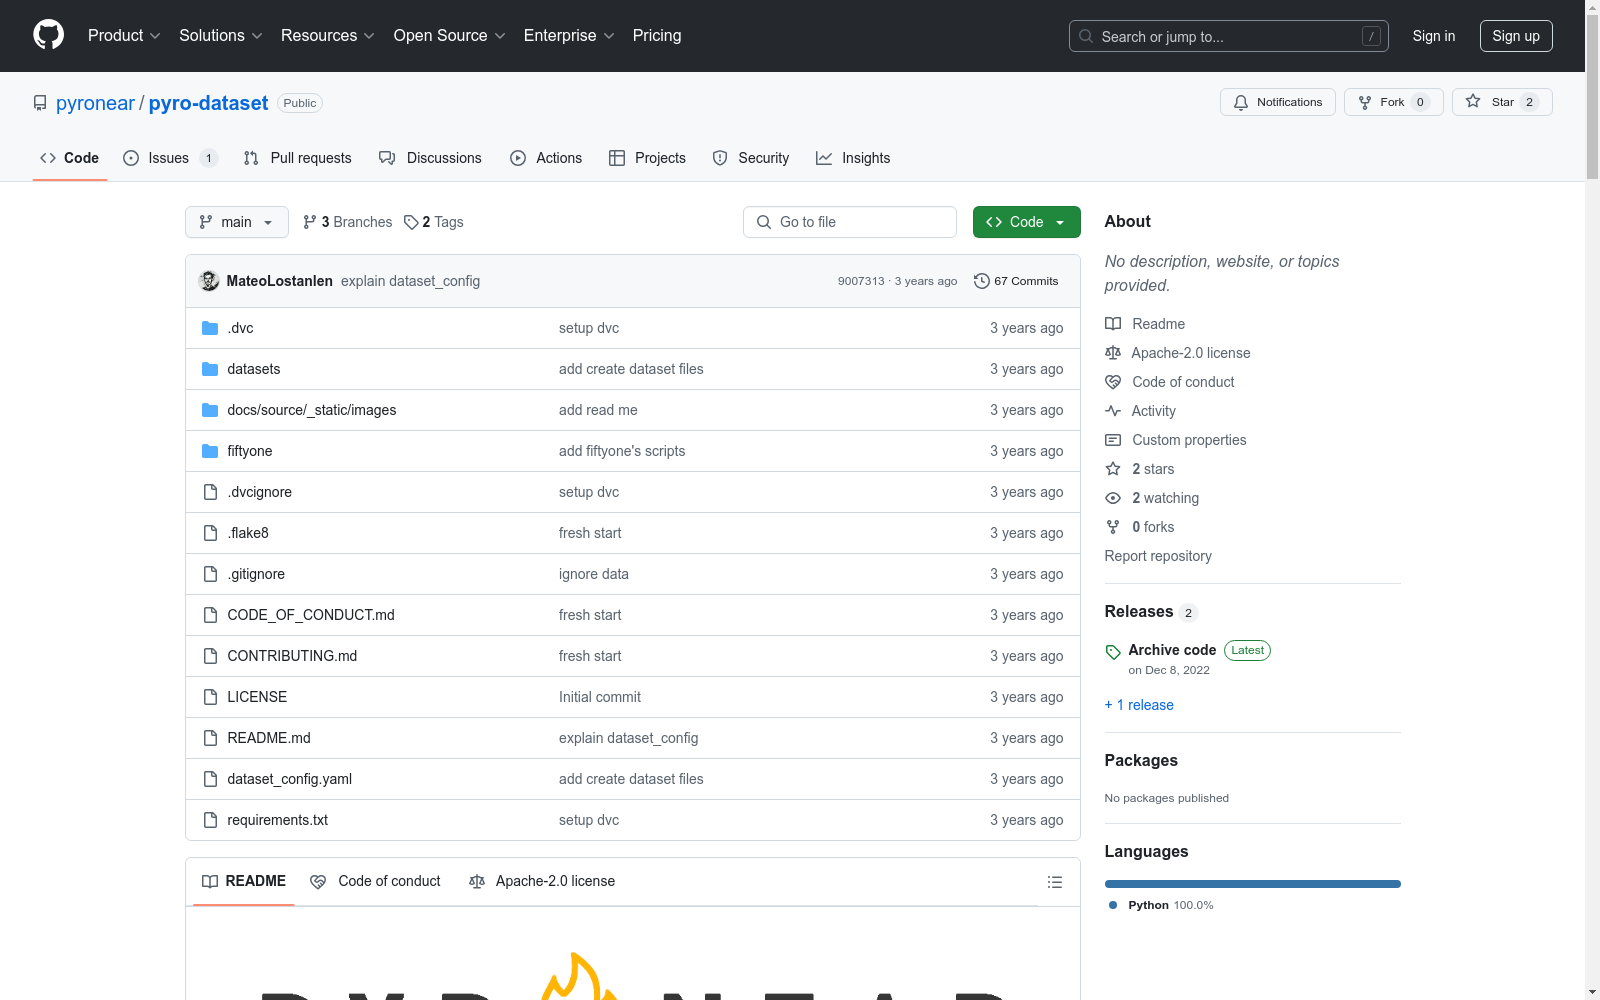Click the repository icon beside pyronear
1600x1000 pixels.
tap(40, 103)
